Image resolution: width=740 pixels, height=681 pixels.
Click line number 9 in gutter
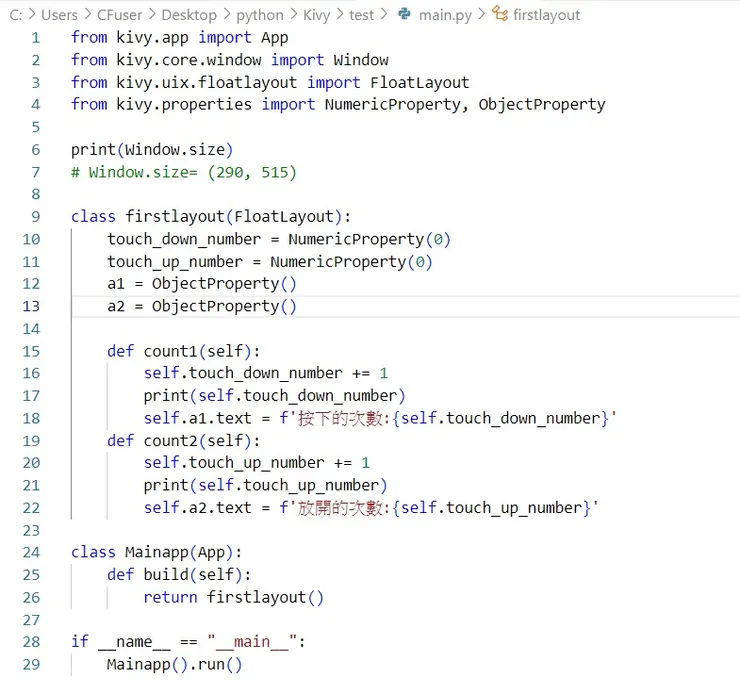tap(36, 217)
